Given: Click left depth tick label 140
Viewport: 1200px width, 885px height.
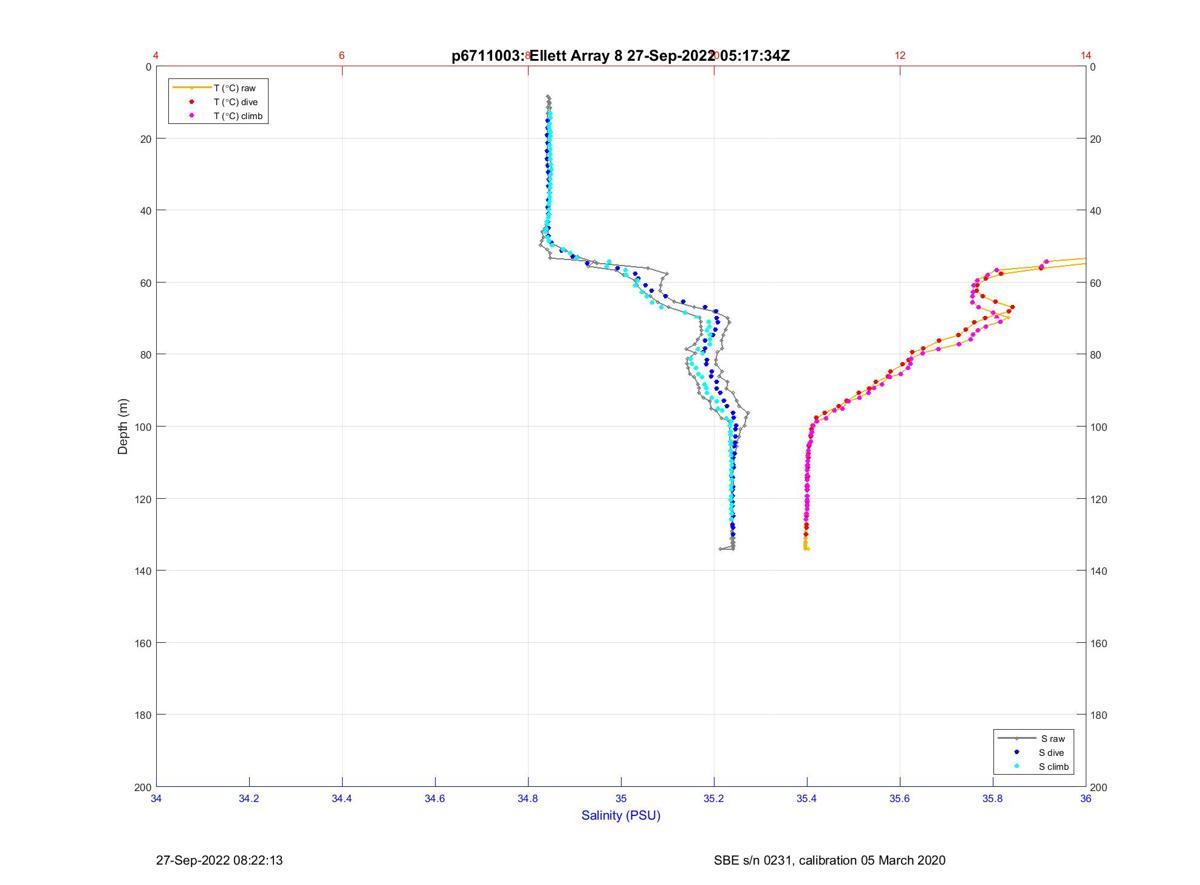Looking at the screenshot, I should 142,571.
